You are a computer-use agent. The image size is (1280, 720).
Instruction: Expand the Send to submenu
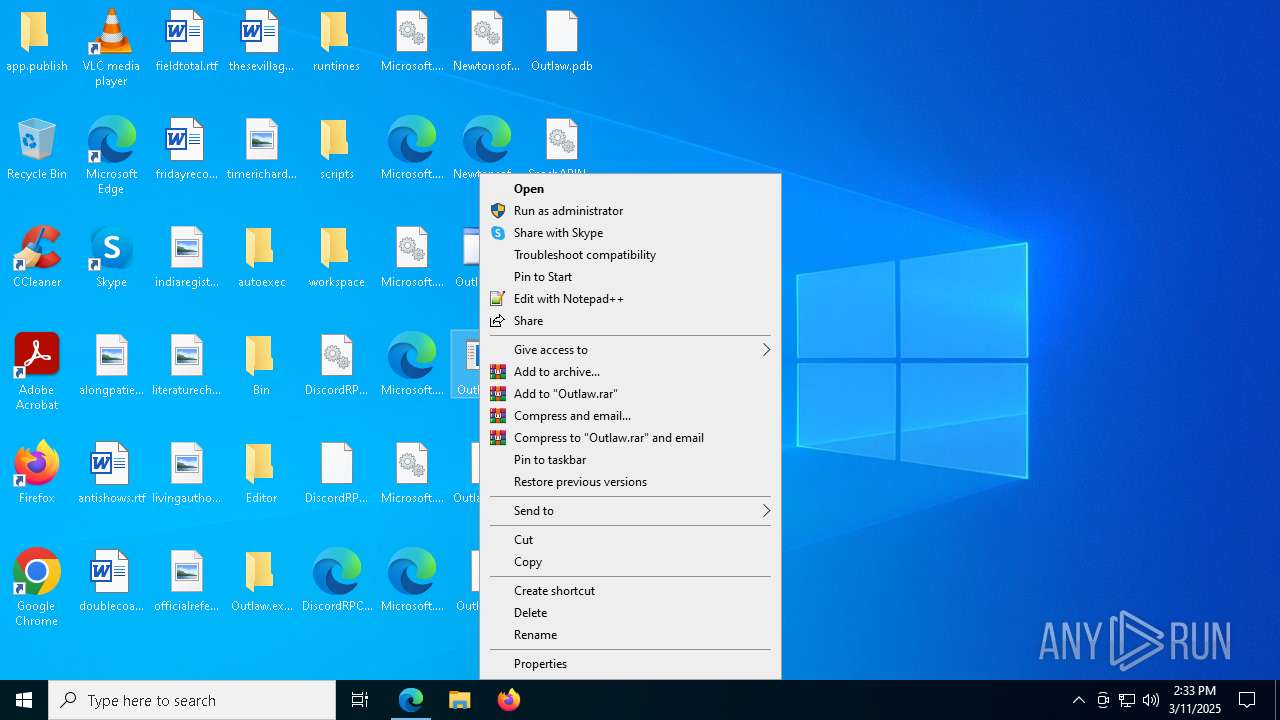pos(630,511)
